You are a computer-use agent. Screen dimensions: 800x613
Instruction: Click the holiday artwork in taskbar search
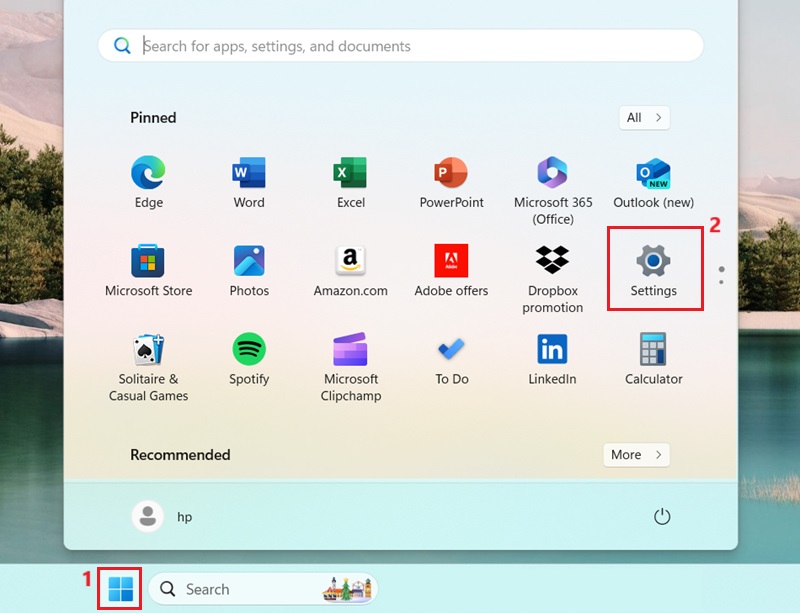[x=347, y=590]
